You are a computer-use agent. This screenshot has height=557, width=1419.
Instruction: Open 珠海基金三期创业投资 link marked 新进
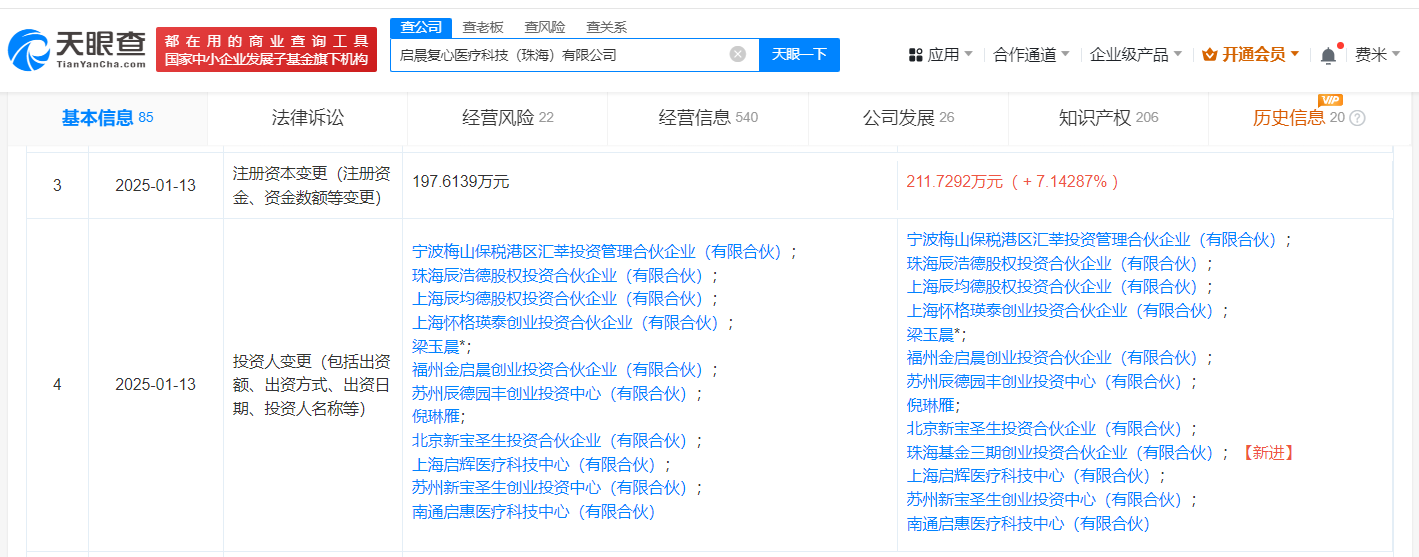[x=1062, y=453]
